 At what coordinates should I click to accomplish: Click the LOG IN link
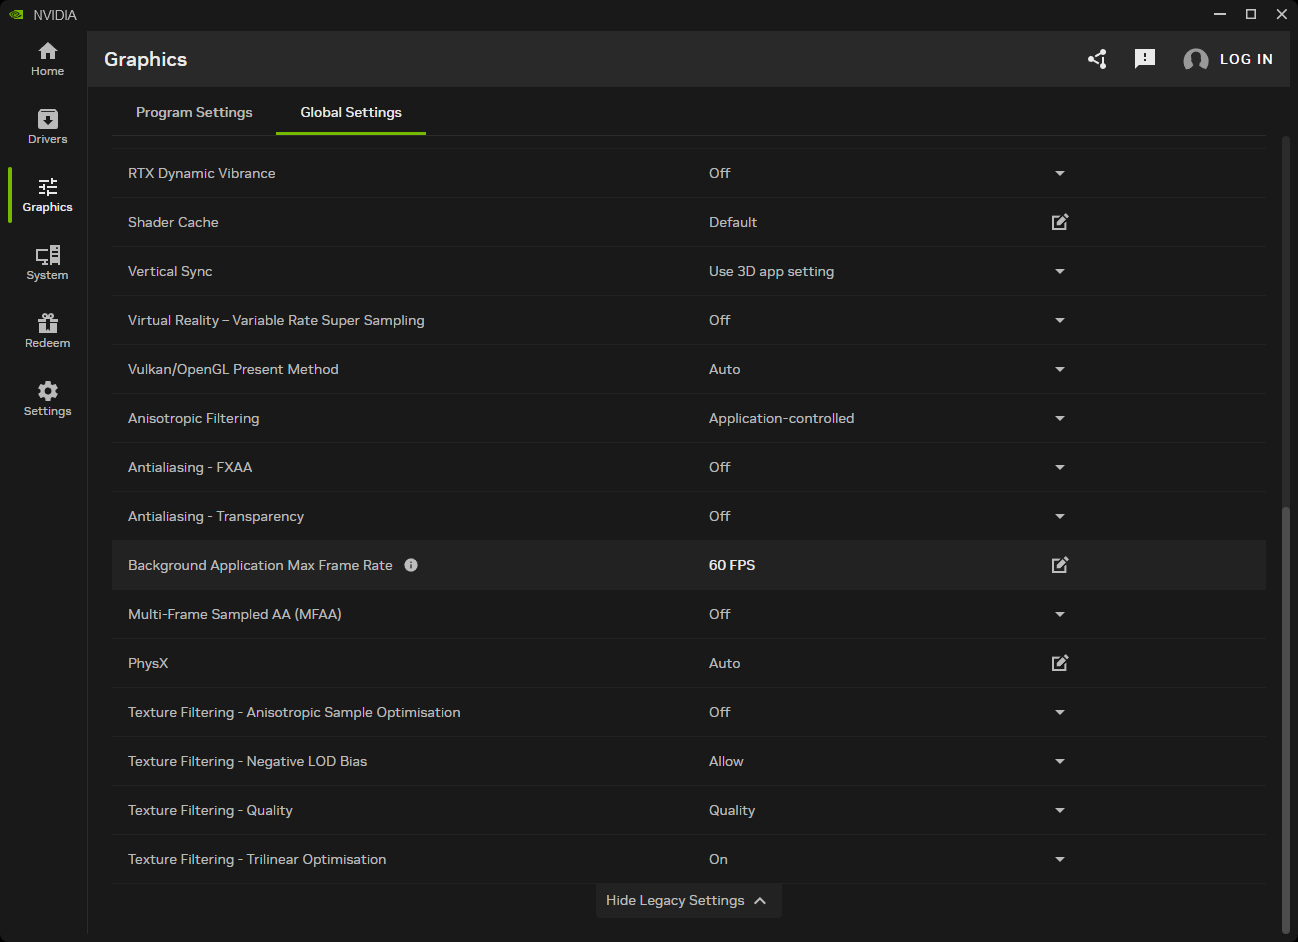tap(1246, 59)
